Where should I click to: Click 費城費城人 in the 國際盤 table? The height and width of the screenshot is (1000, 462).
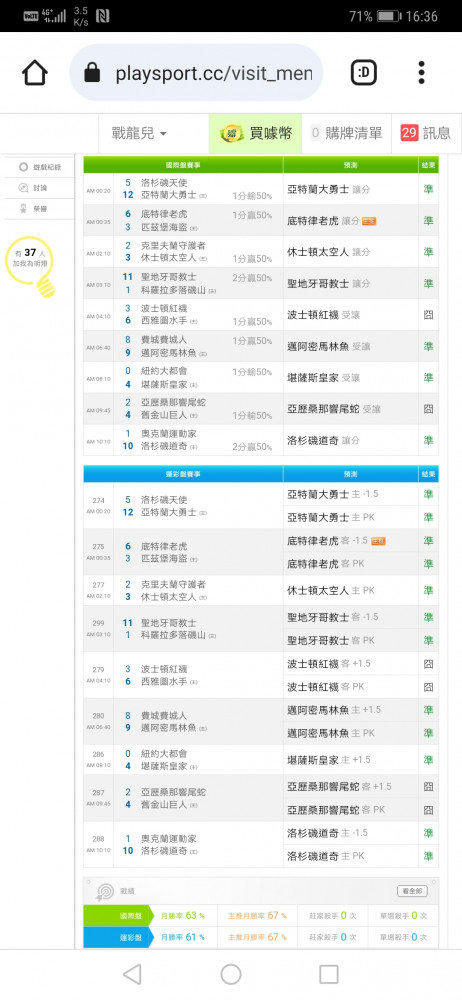tap(163, 340)
